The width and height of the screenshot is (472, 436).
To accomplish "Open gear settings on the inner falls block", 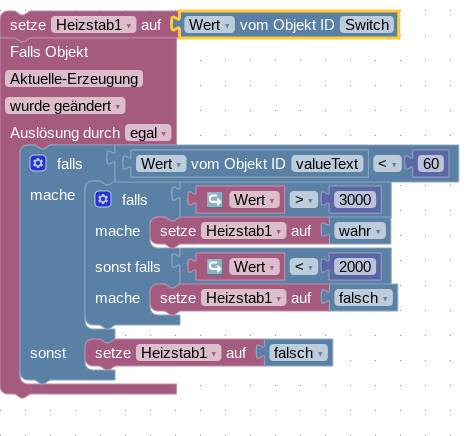I will [x=103, y=199].
